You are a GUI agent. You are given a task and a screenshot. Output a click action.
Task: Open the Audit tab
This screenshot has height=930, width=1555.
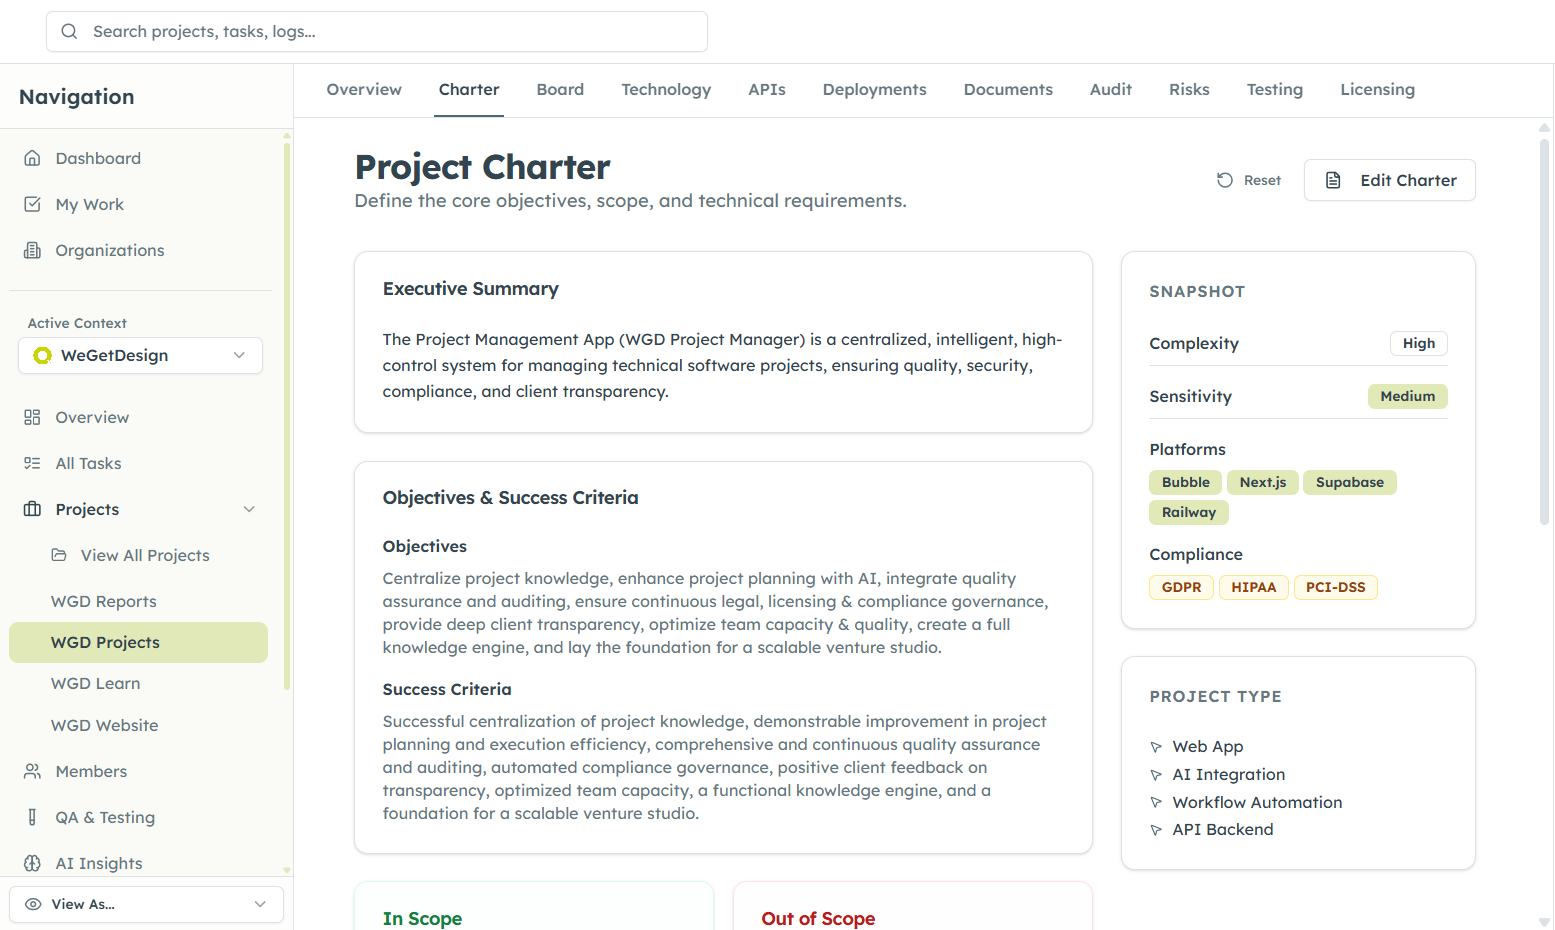tap(1110, 89)
